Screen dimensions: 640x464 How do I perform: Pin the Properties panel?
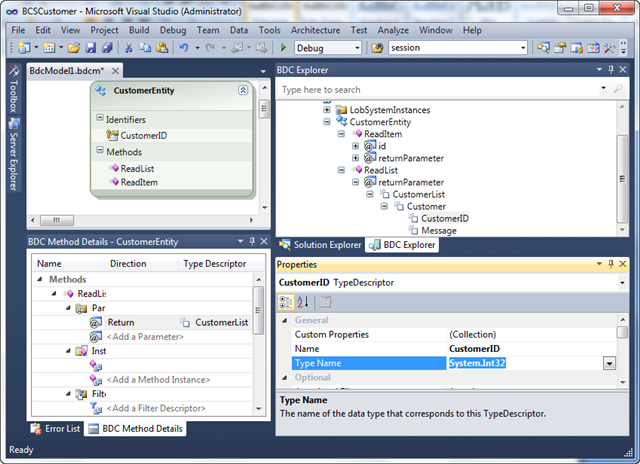pos(611,264)
